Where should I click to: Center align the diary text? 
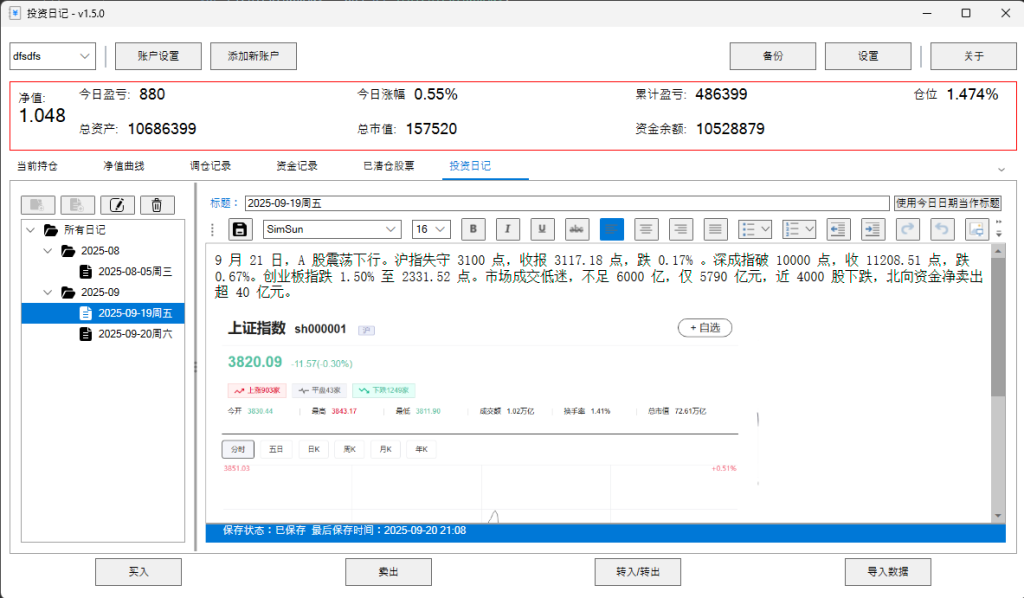tap(647, 229)
